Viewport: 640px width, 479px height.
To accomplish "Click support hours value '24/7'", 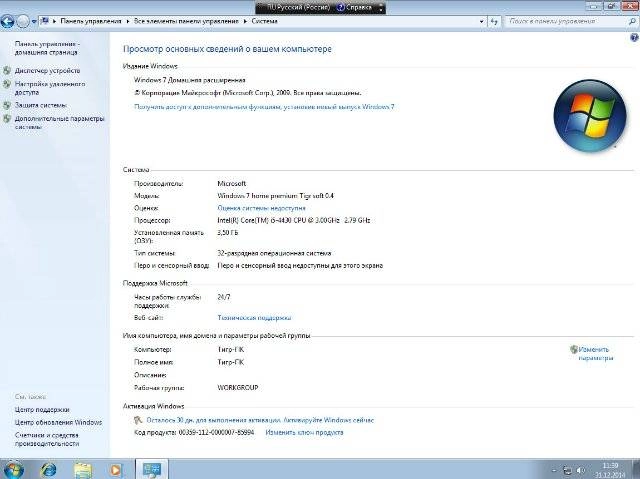I will [223, 297].
